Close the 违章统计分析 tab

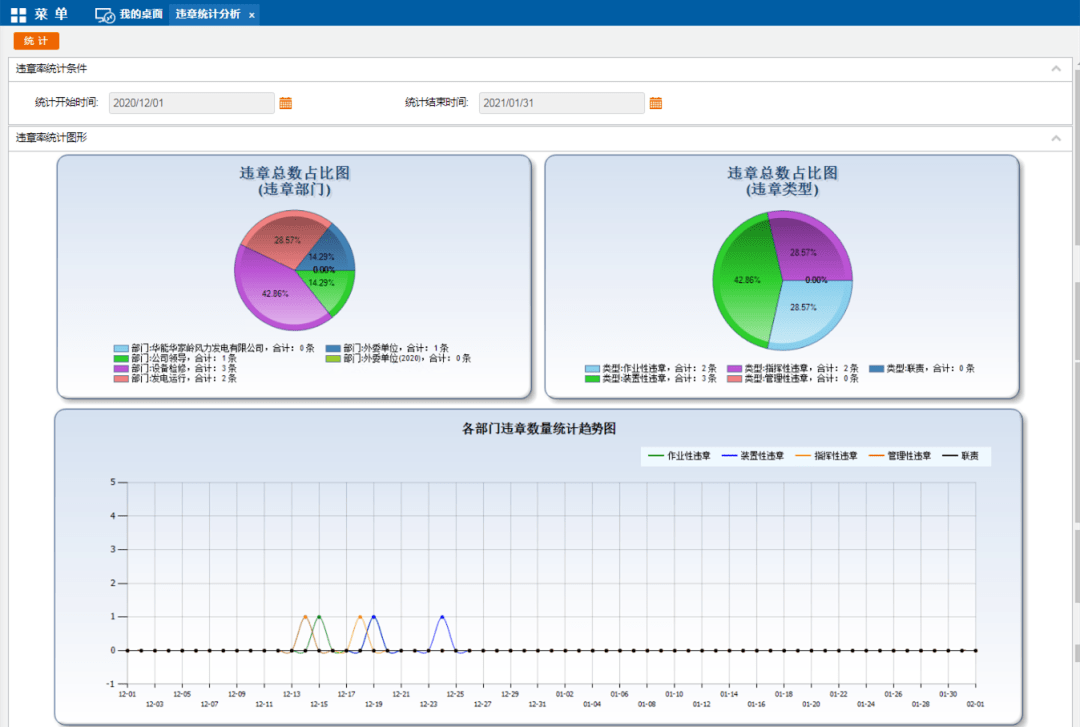(251, 15)
